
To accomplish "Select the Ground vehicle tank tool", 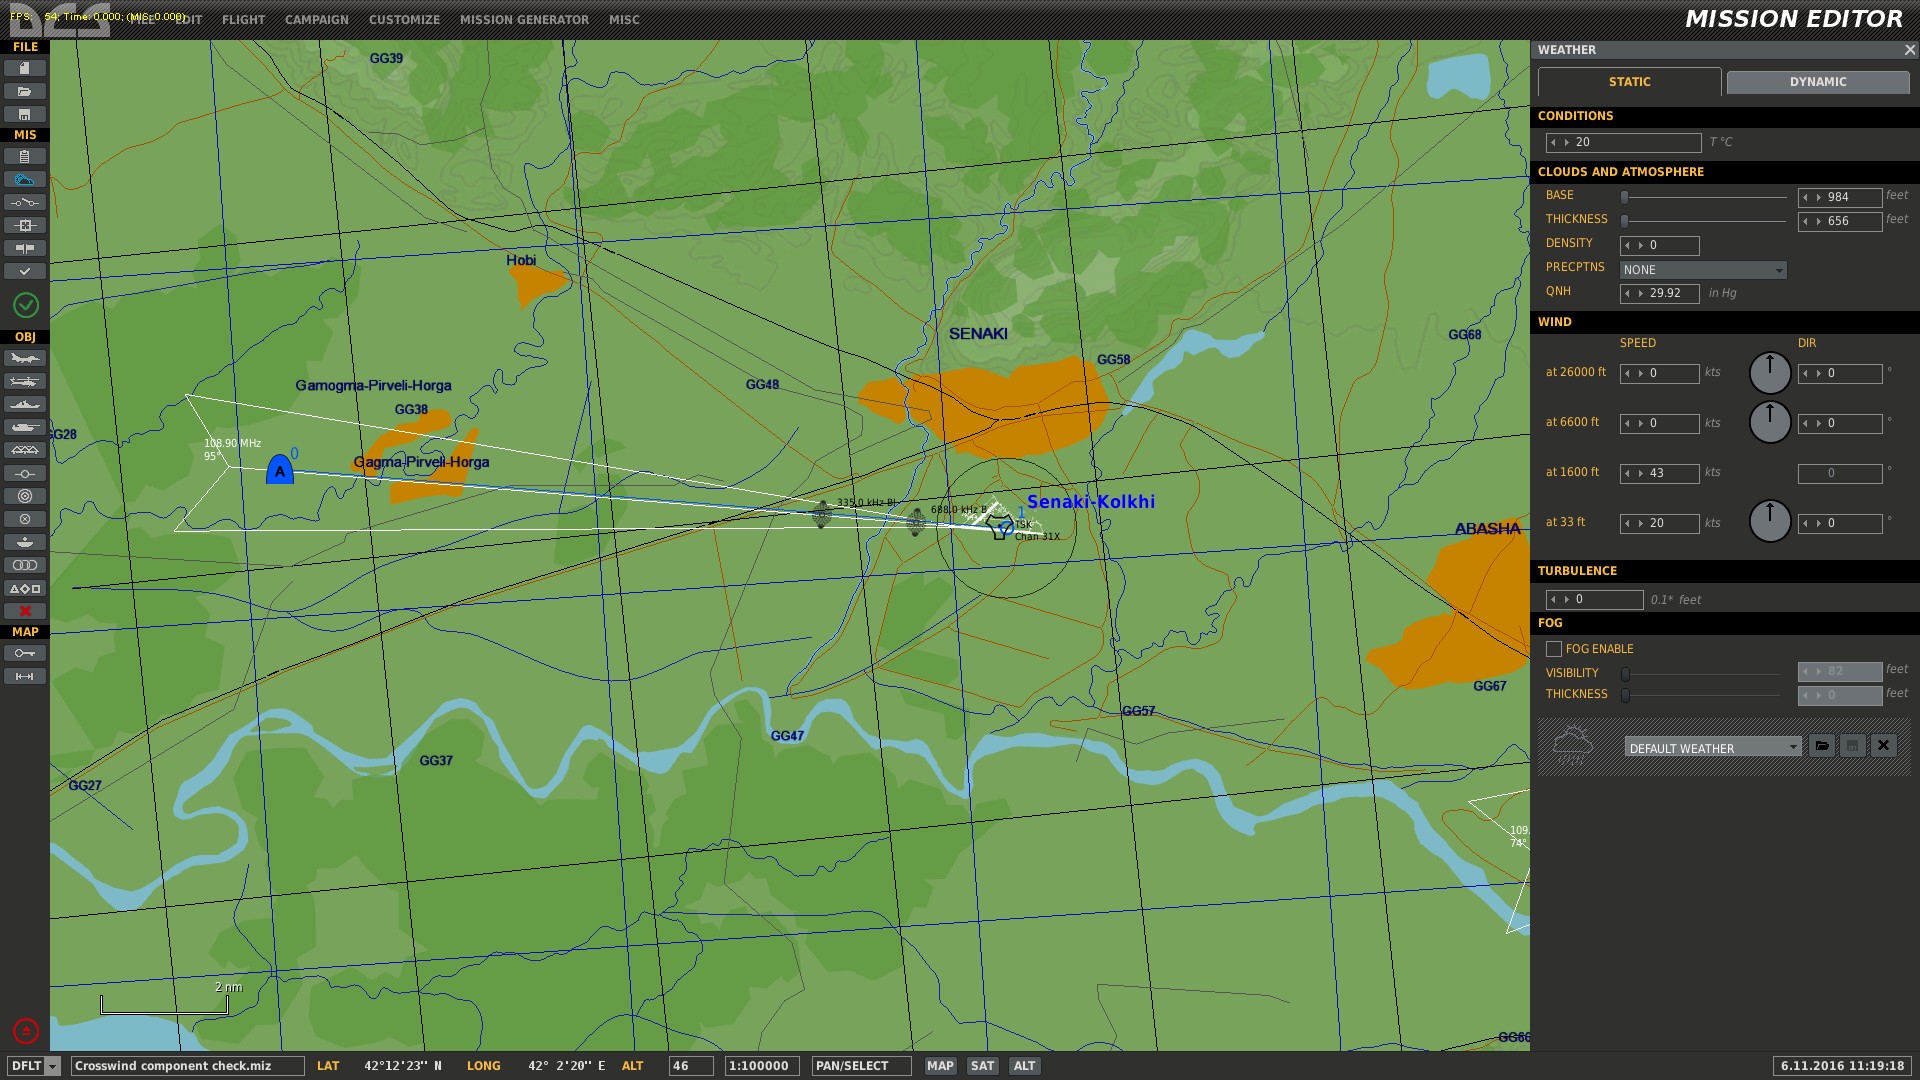I will [25, 427].
